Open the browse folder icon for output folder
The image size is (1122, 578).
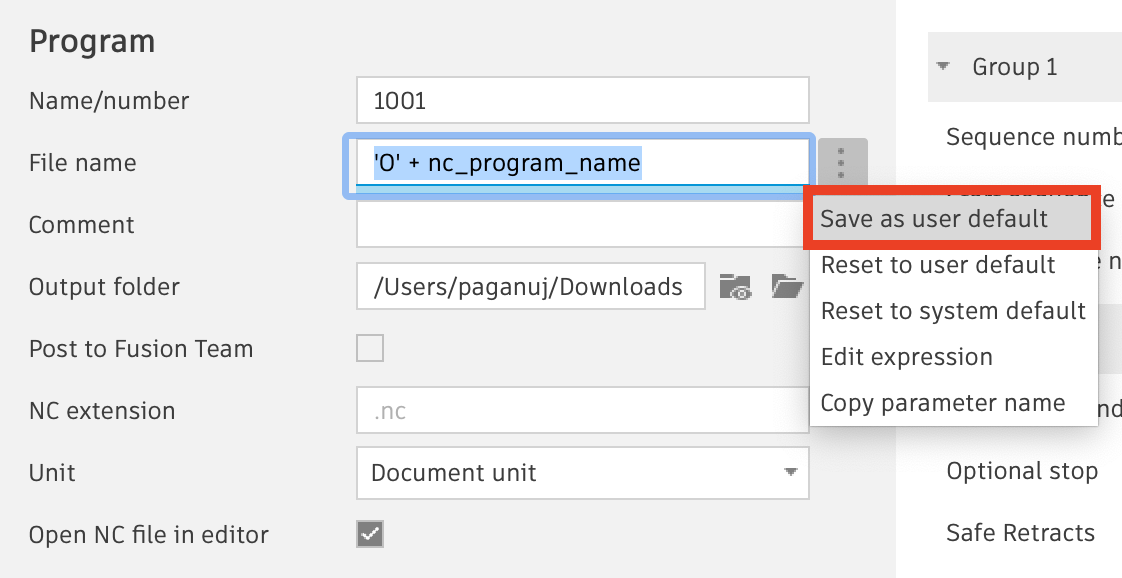click(x=787, y=286)
